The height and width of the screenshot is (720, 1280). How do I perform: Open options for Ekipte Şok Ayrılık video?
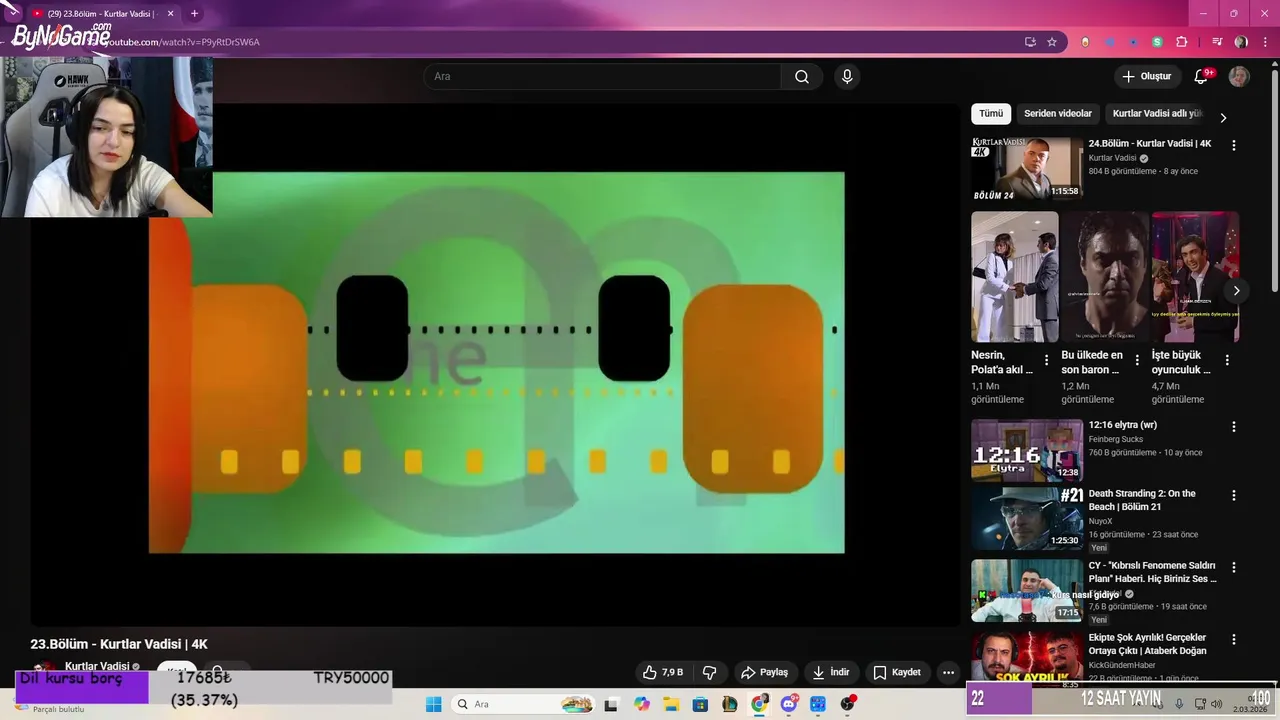tap(1233, 639)
